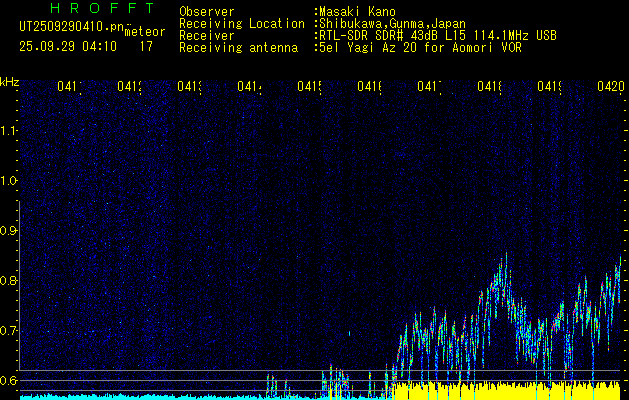Image resolution: width=629 pixels, height=400 pixels.
Task: Click the 1.0 frequency axis label
Action: click(9, 181)
